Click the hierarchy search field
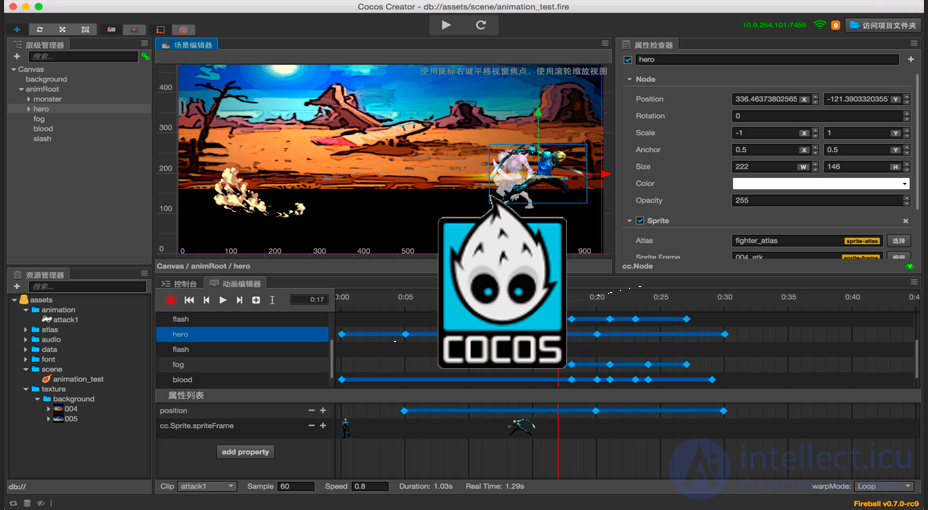 pos(83,56)
